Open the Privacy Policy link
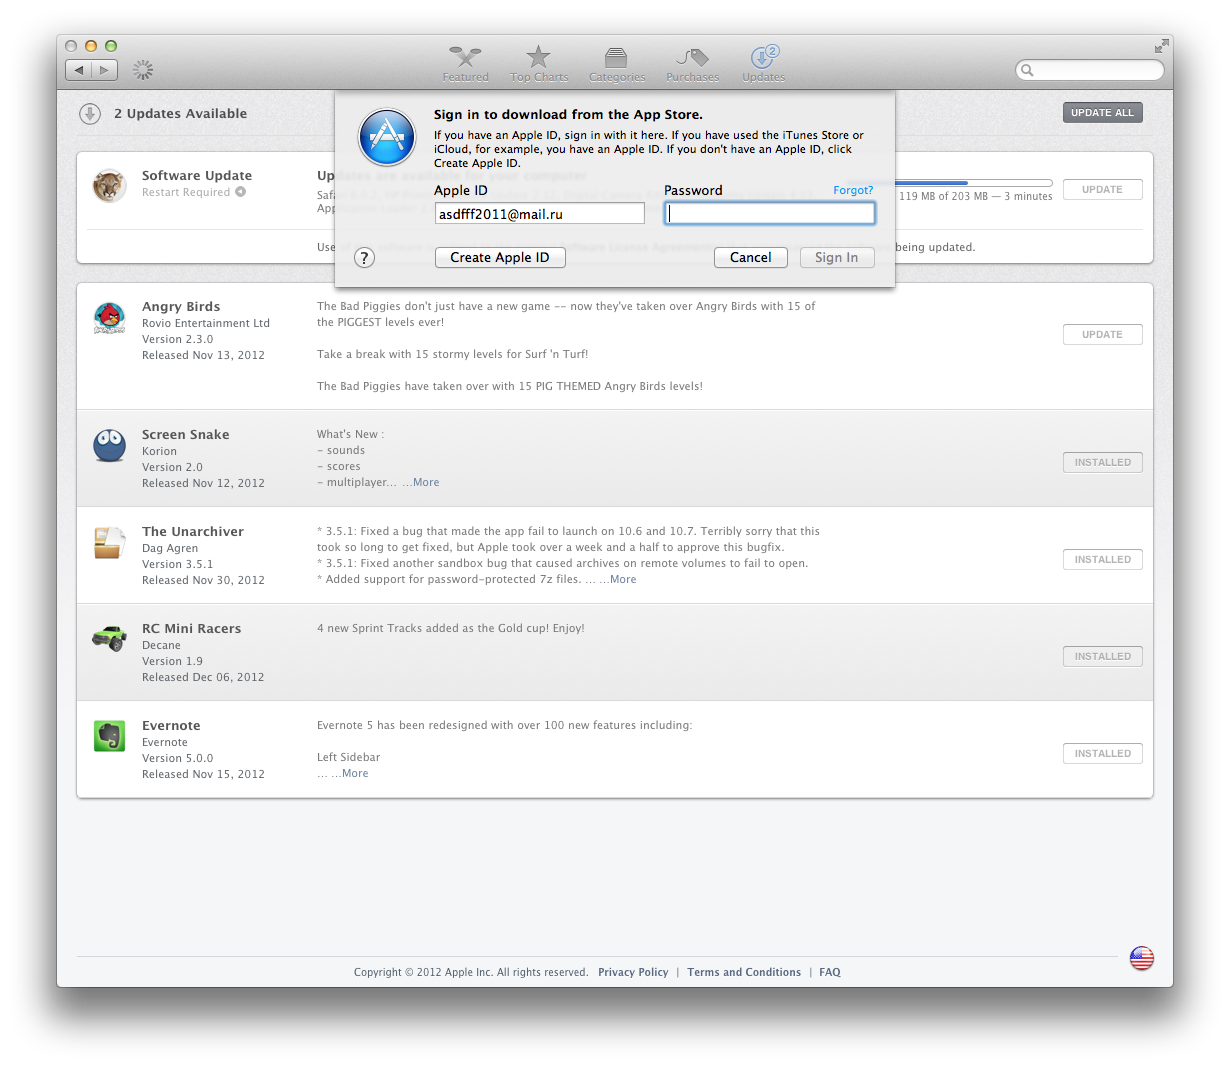Viewport: 1230px width, 1066px height. click(x=633, y=972)
